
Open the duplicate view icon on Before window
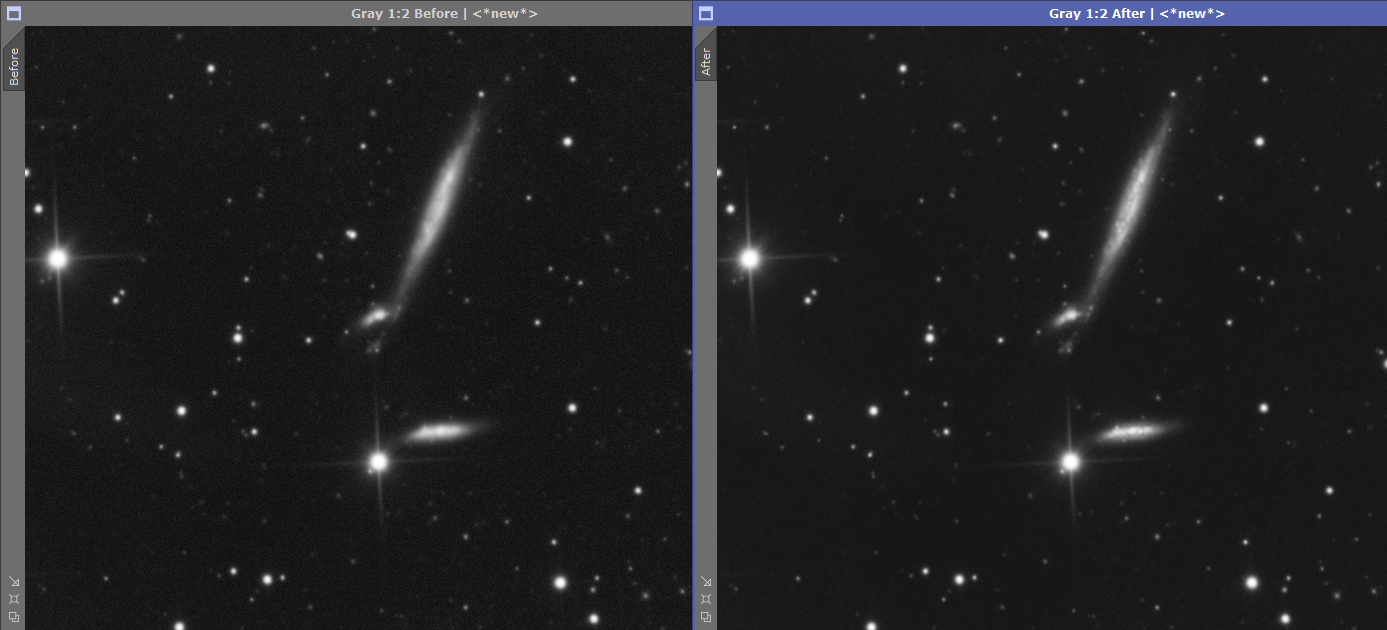(x=14, y=617)
